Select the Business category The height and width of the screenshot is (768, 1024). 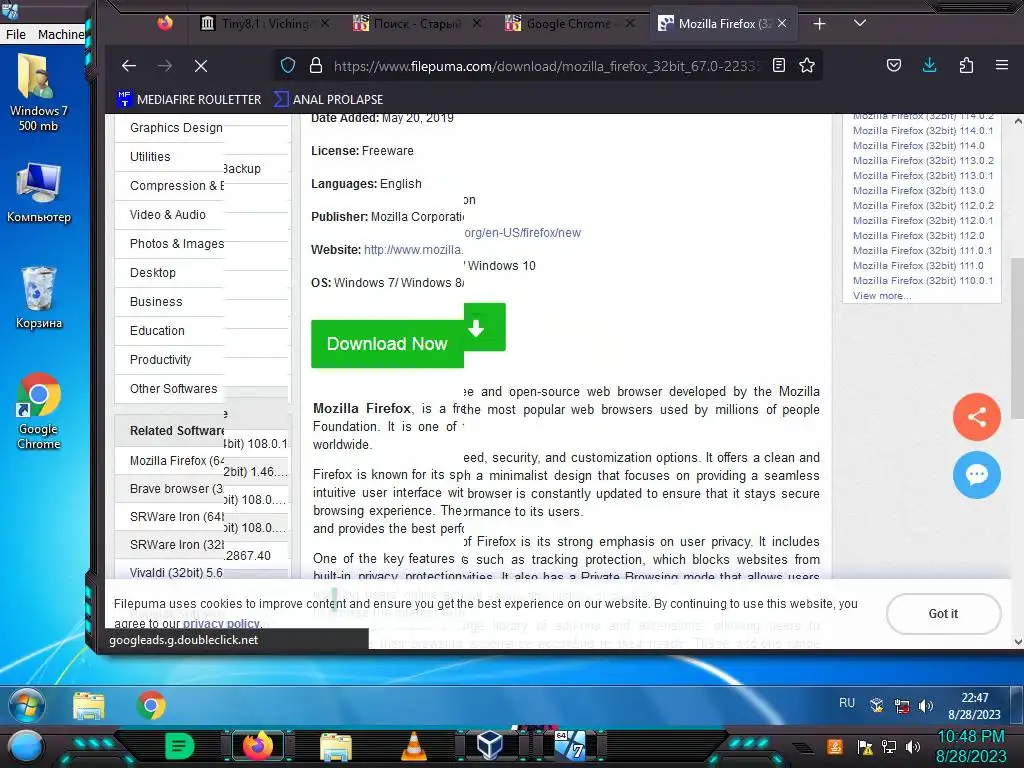(x=156, y=302)
